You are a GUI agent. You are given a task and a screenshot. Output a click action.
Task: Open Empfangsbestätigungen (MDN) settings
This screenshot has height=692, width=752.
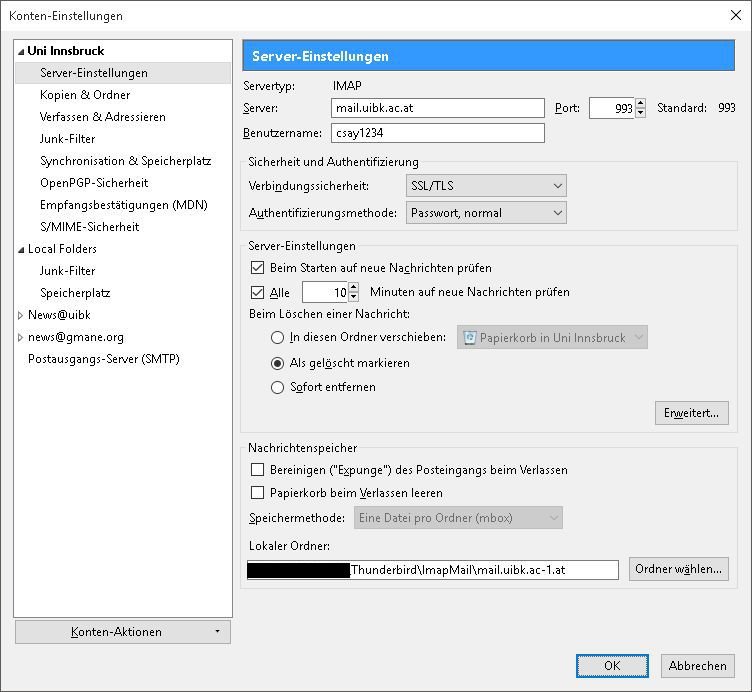[x=124, y=205]
